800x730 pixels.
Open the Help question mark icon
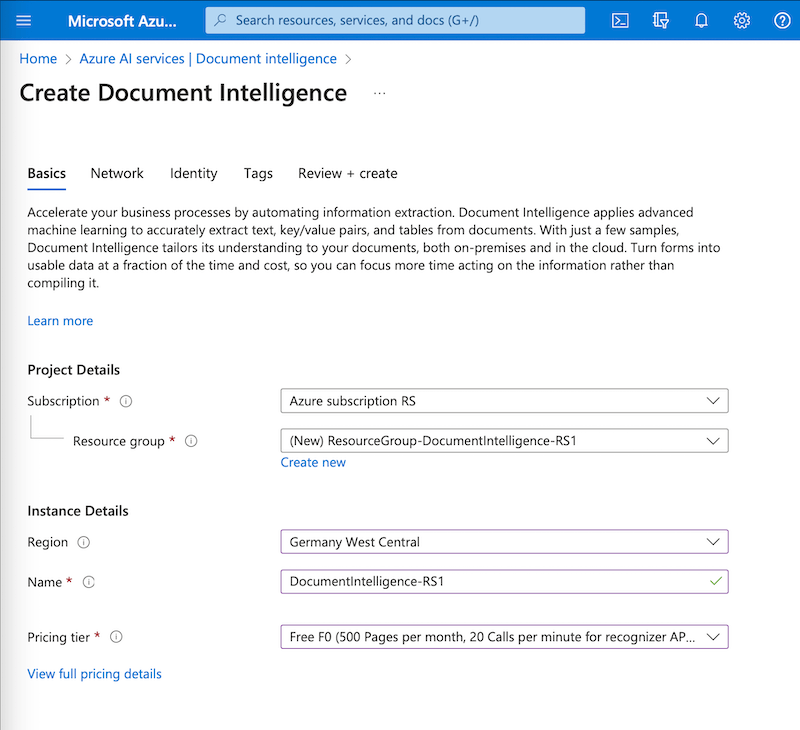(782, 20)
